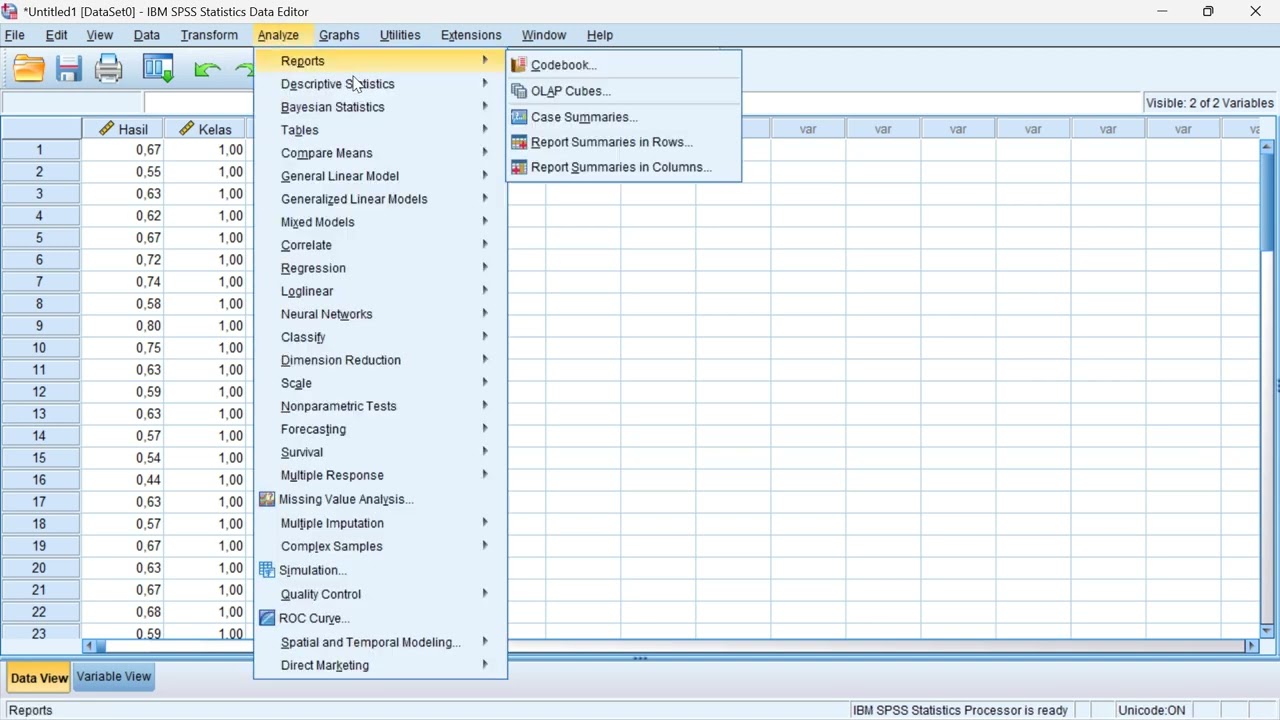The width and height of the screenshot is (1280, 720).
Task: Open the Help menu
Action: (x=600, y=35)
